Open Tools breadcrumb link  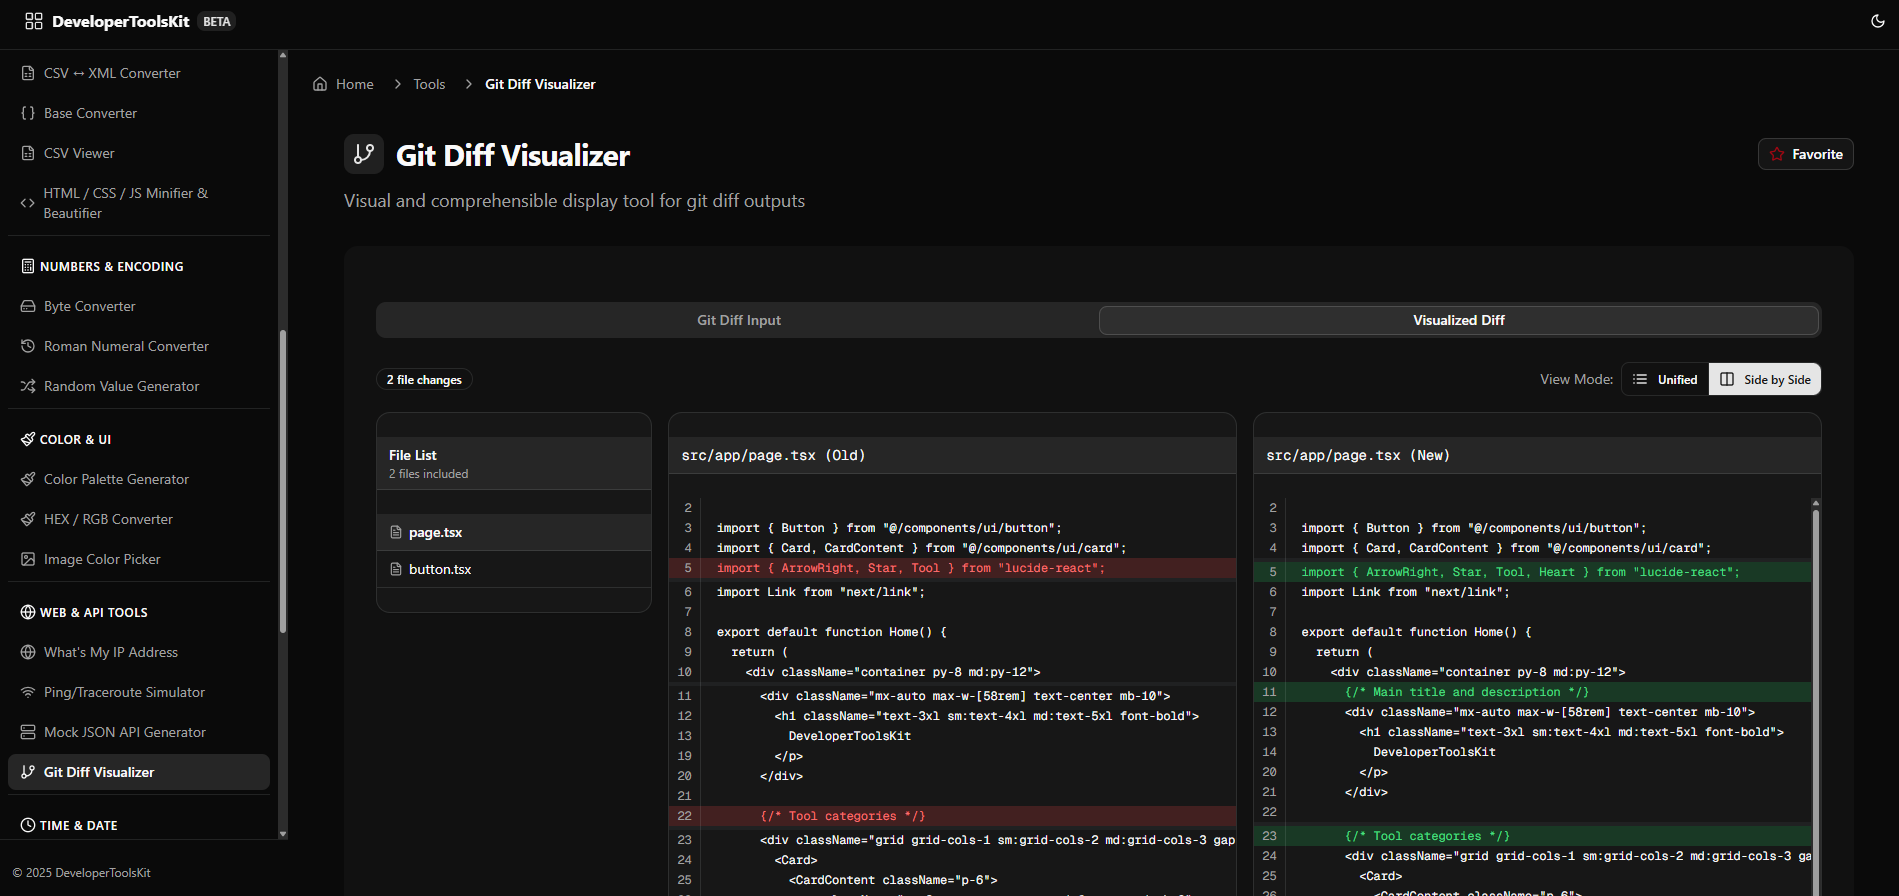tap(429, 84)
